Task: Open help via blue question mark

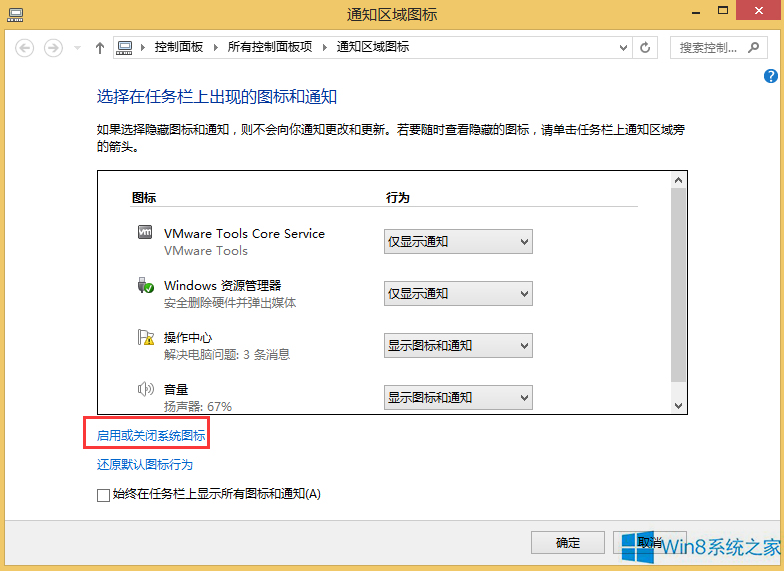Action: pyautogui.click(x=770, y=76)
